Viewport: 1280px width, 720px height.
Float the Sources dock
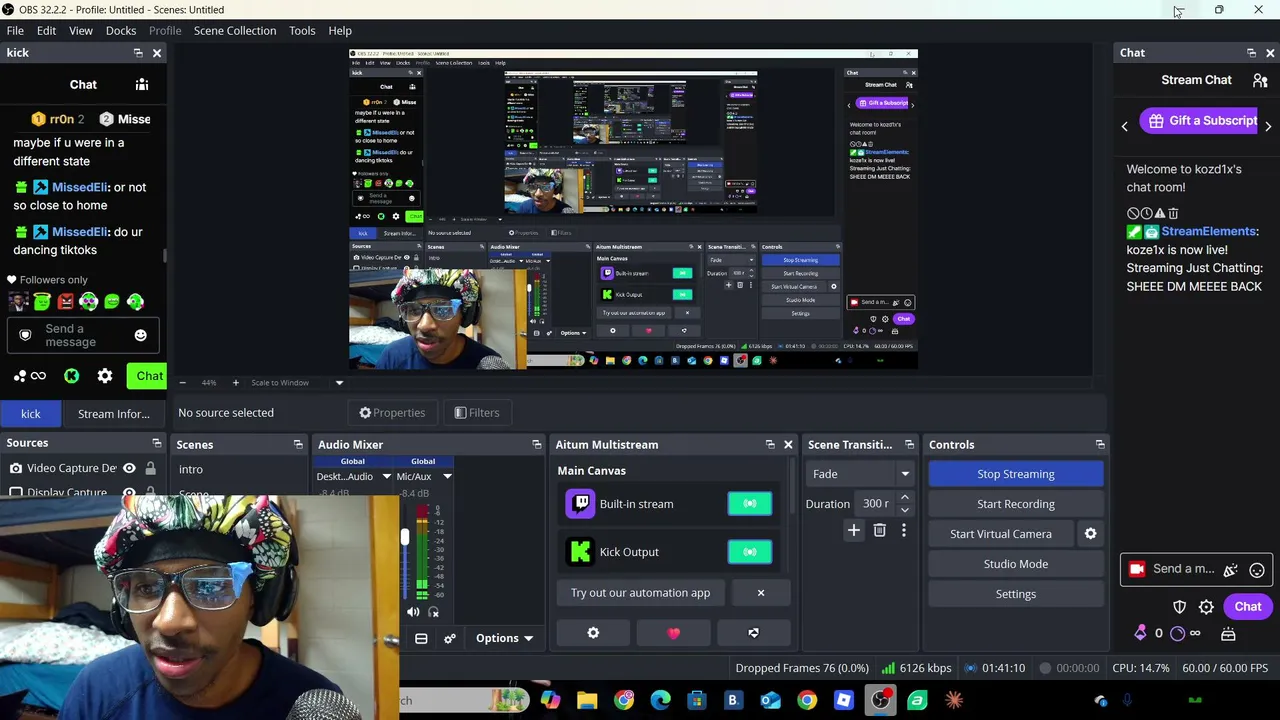(x=156, y=443)
